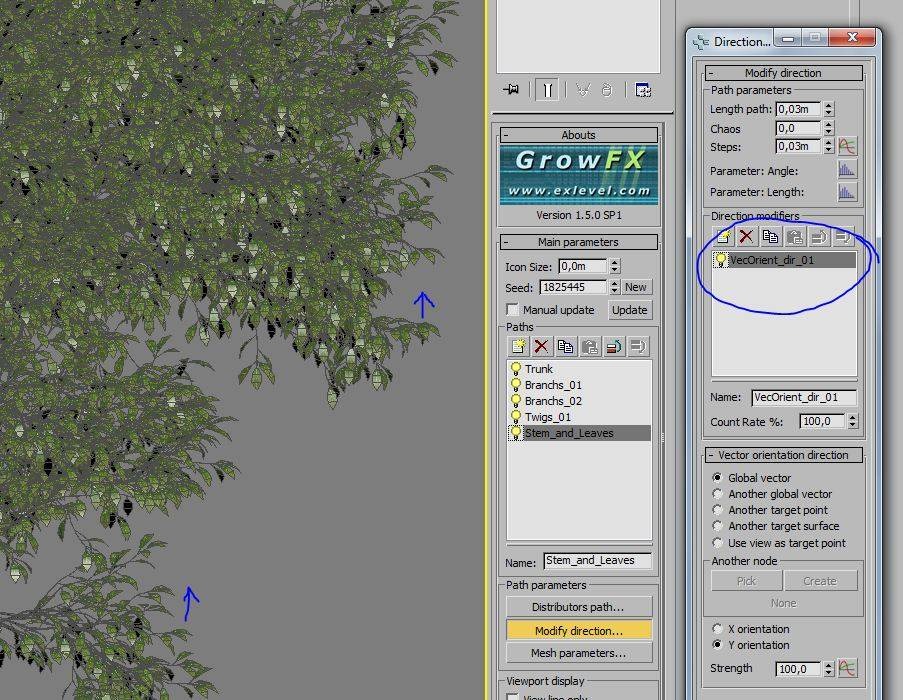Click New seed button
Image resolution: width=903 pixels, height=700 pixels.
pyautogui.click(x=636, y=287)
